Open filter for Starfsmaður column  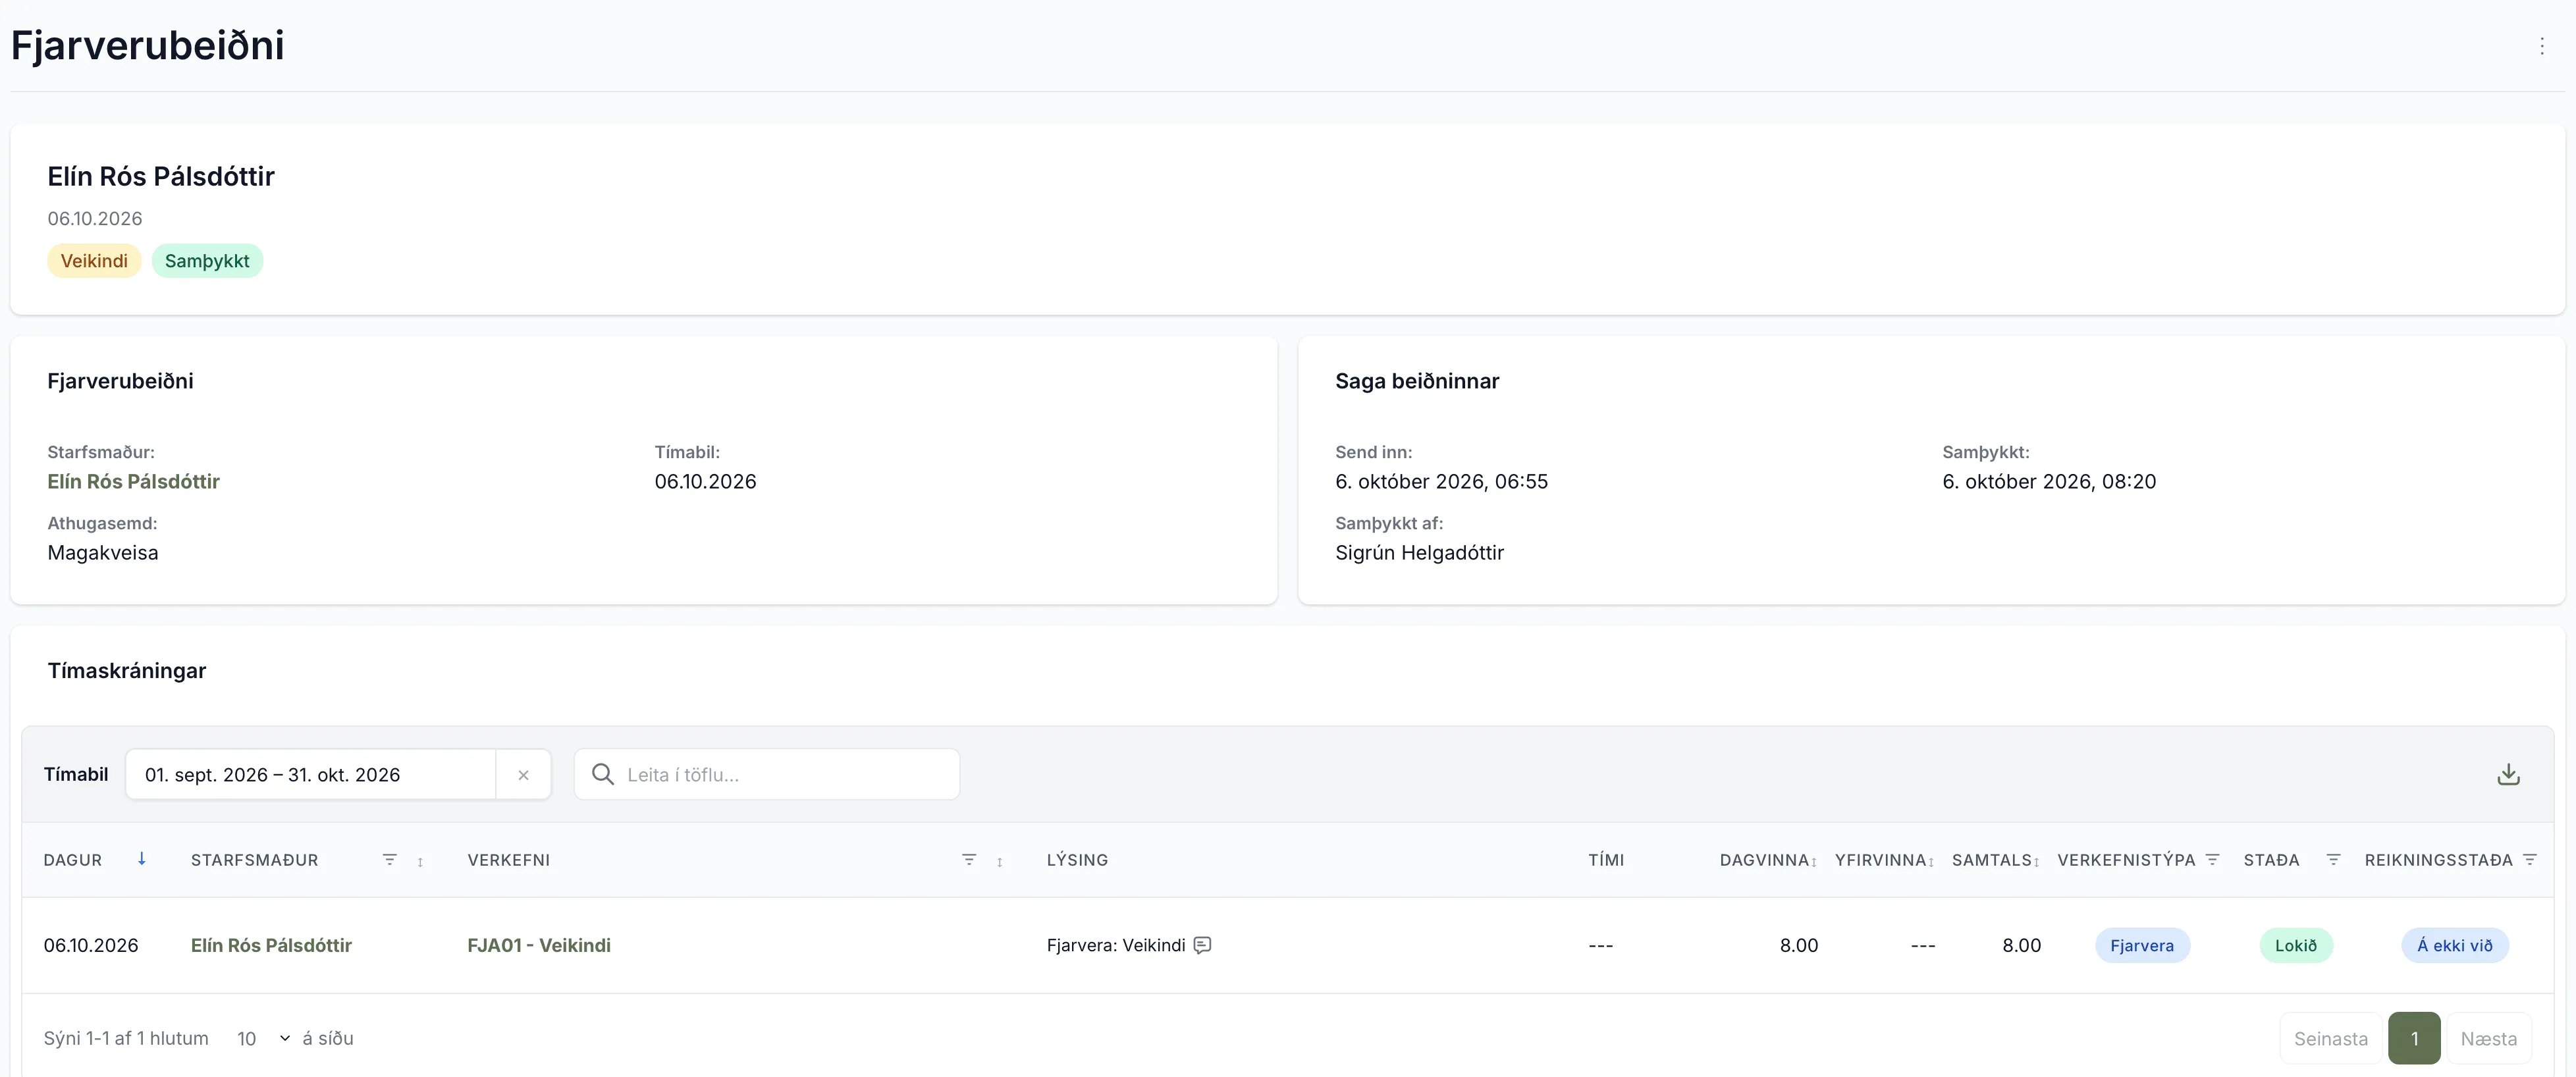[390, 859]
